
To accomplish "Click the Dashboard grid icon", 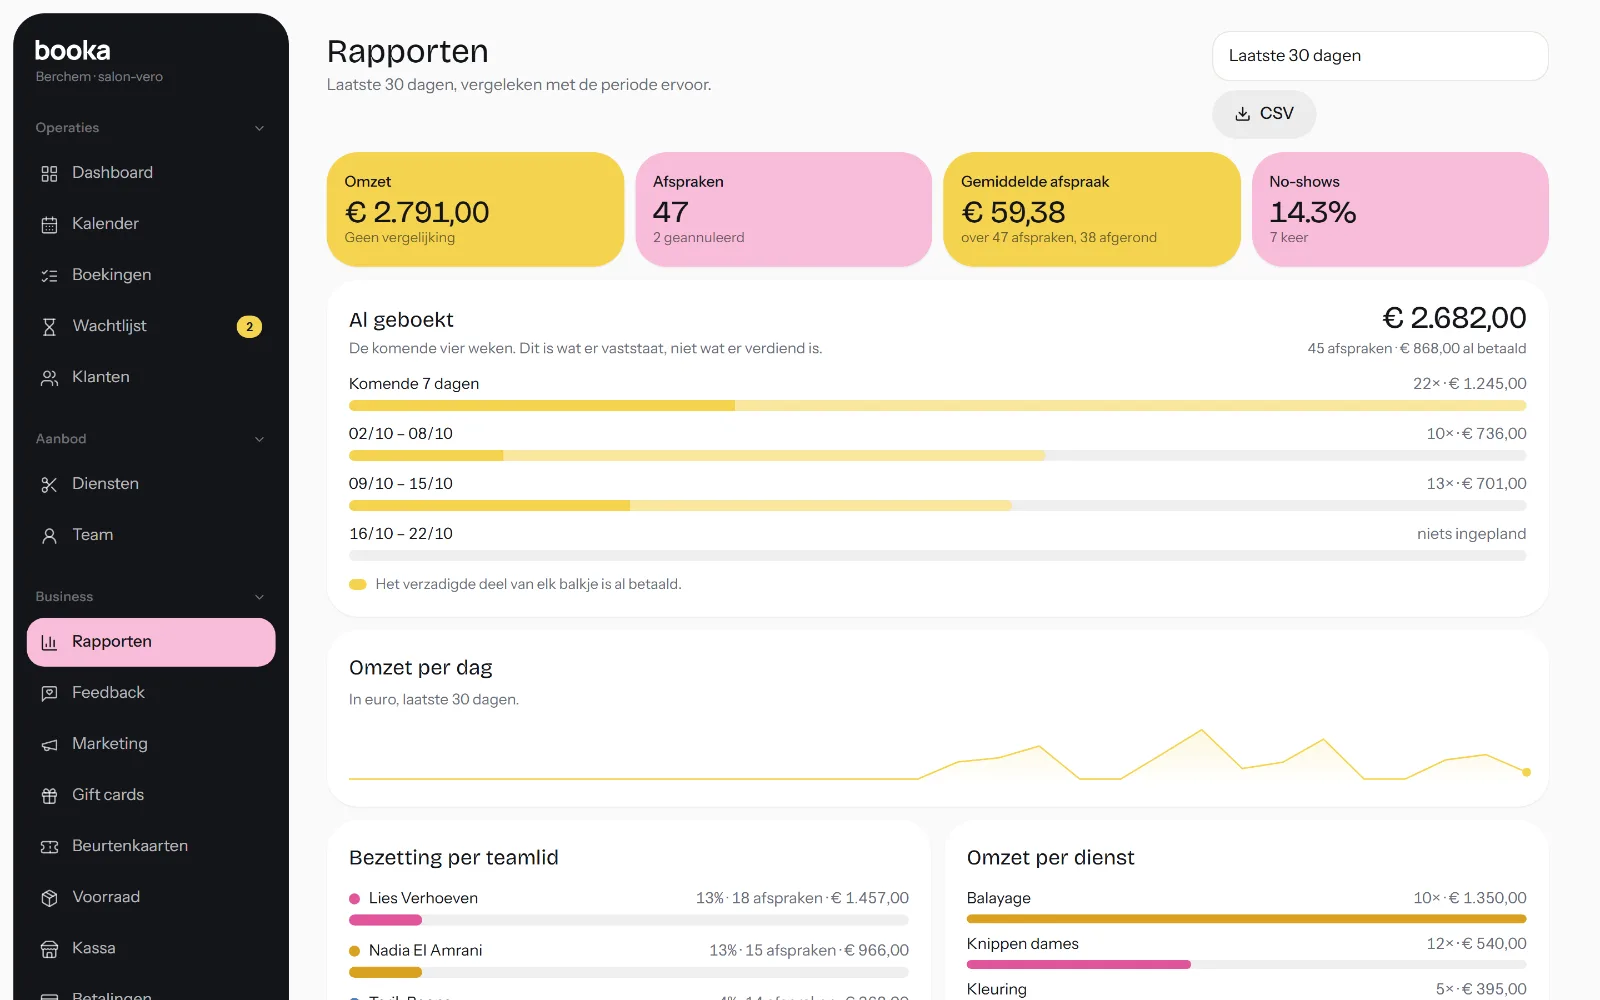I will pyautogui.click(x=49, y=174).
